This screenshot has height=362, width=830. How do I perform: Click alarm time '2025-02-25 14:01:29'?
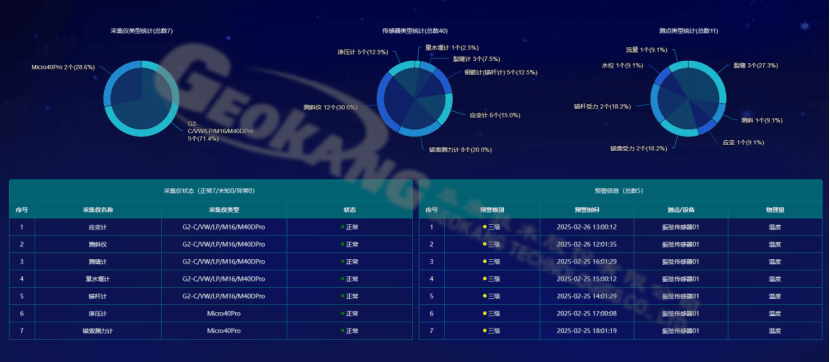coord(587,296)
